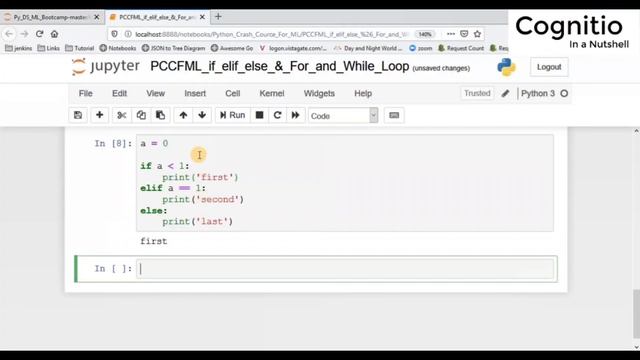Open the Widgets menu
640x360 pixels.
pos(319,93)
